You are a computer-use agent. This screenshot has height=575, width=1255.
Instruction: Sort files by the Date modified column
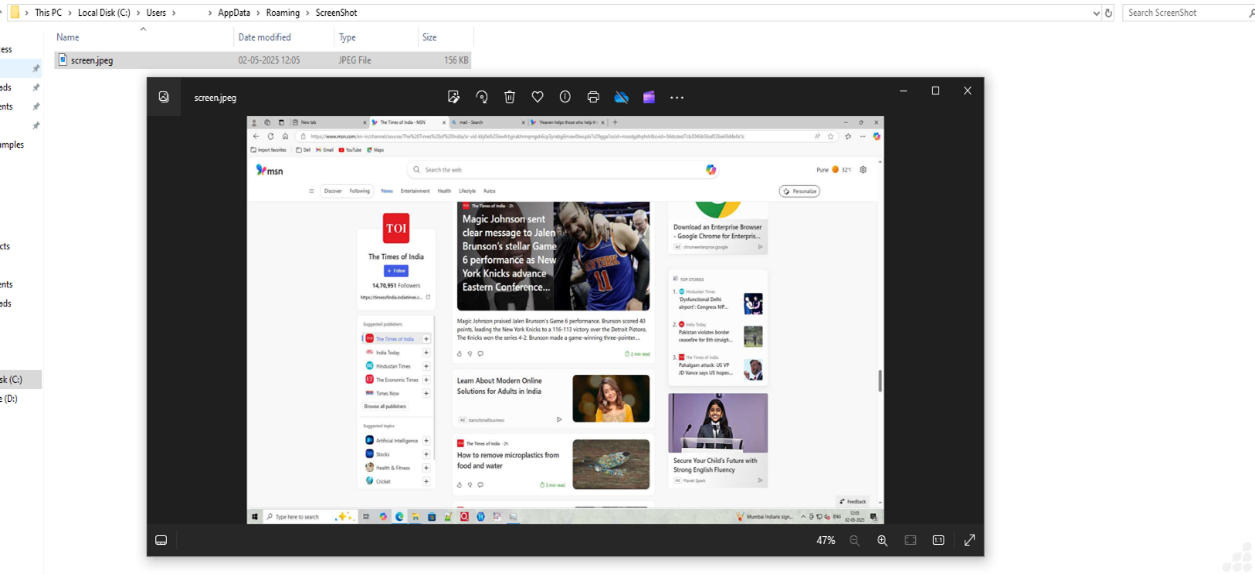pyautogui.click(x=265, y=37)
